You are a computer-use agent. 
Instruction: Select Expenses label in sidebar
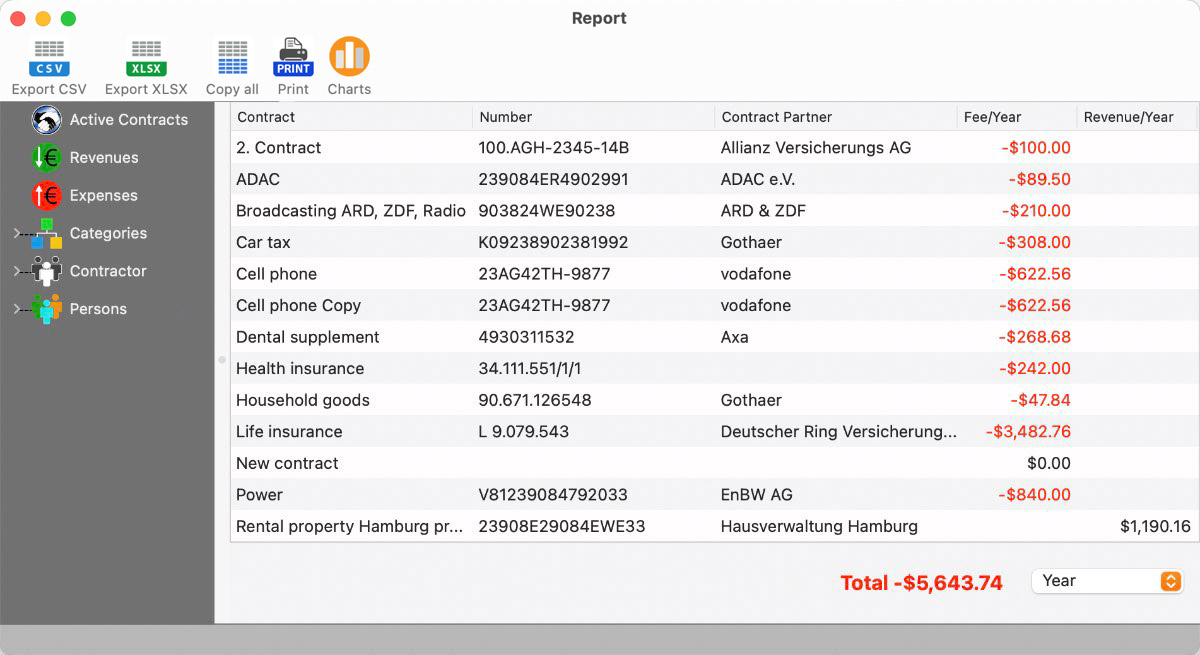[x=104, y=196]
